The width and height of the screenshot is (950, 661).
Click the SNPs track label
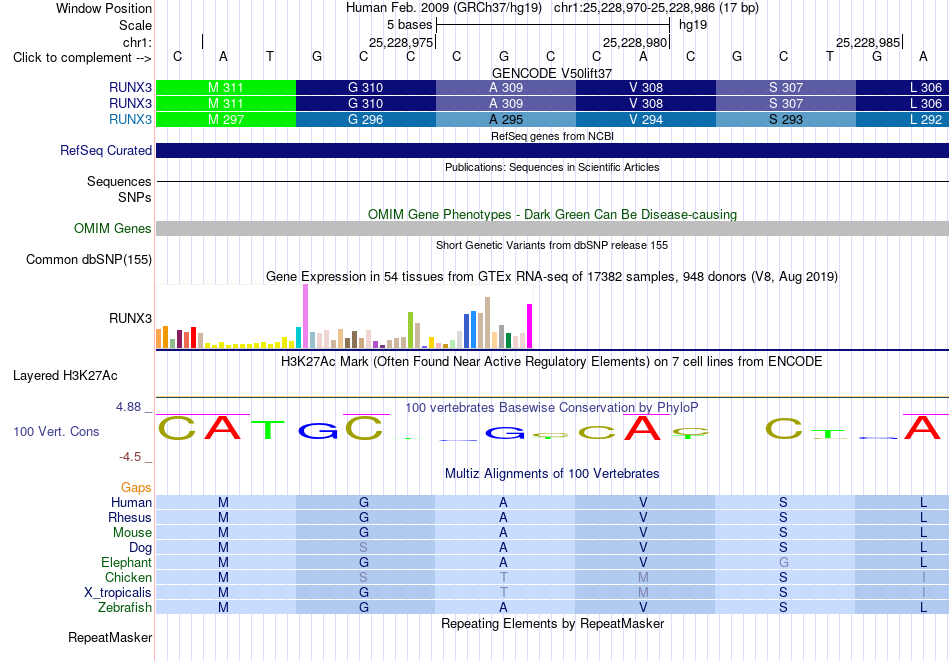pos(135,197)
